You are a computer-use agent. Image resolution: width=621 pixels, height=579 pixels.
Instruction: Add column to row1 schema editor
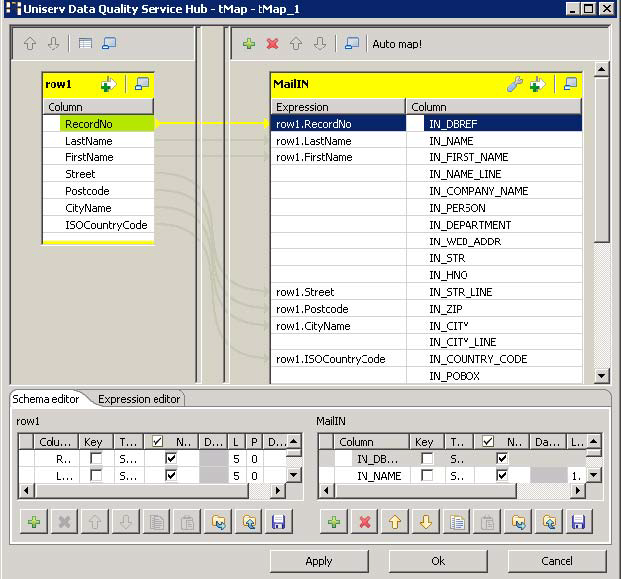tap(32, 521)
